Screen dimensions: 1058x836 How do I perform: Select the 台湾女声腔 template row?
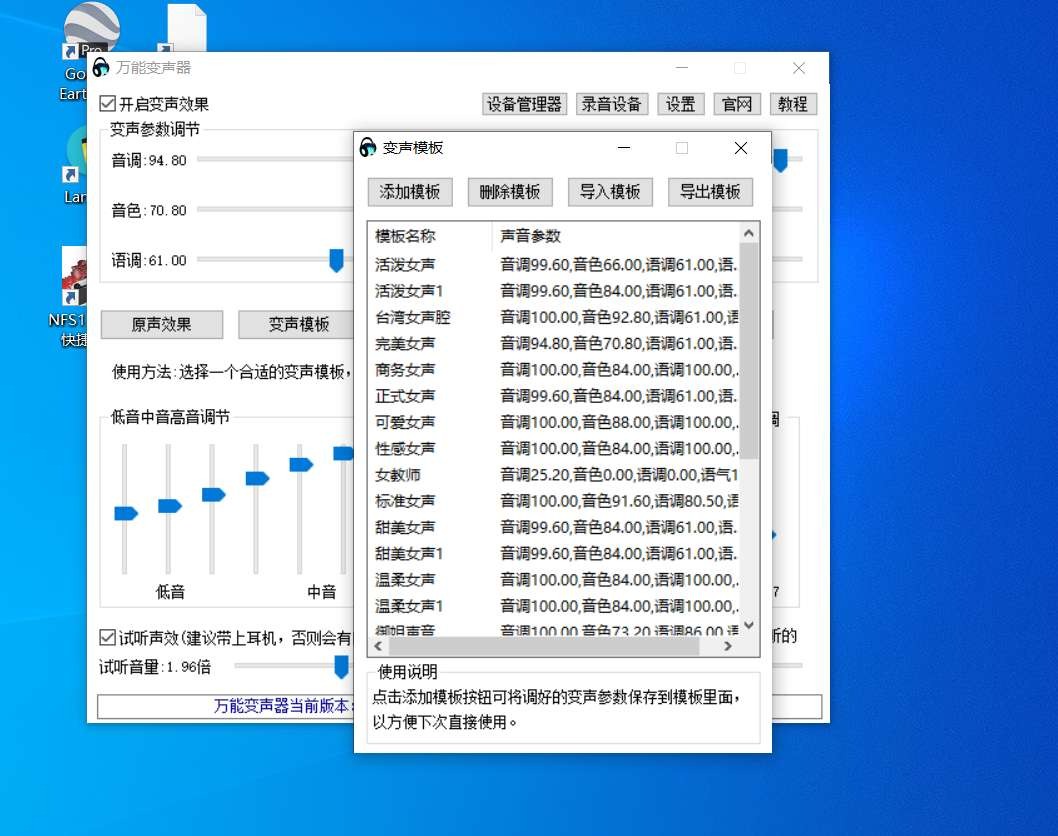pos(412,317)
